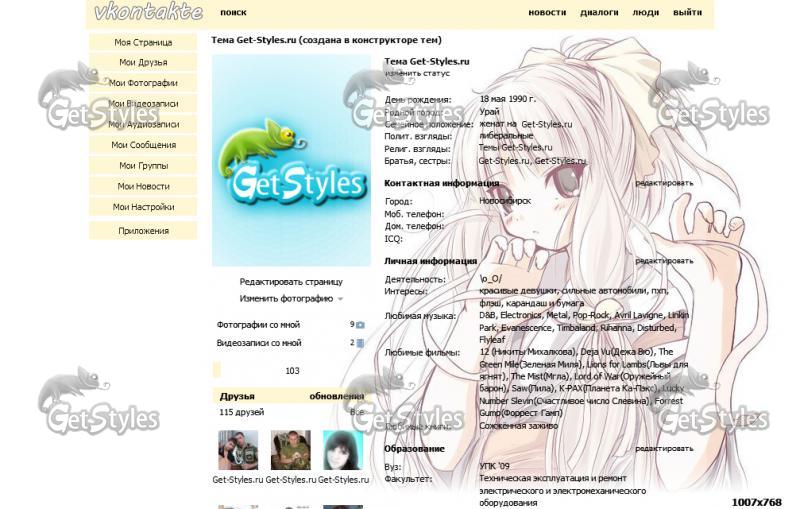Click activity value \o_O/

(x=490, y=279)
